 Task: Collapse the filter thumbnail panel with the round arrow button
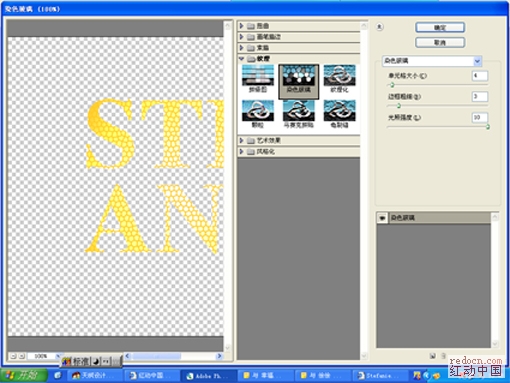[x=380, y=27]
